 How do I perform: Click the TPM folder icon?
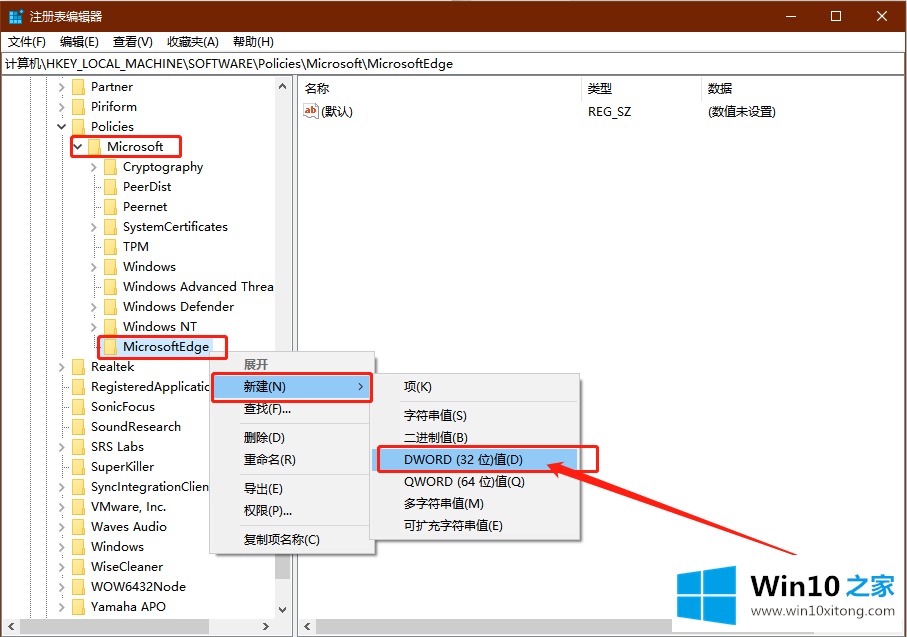pos(110,247)
